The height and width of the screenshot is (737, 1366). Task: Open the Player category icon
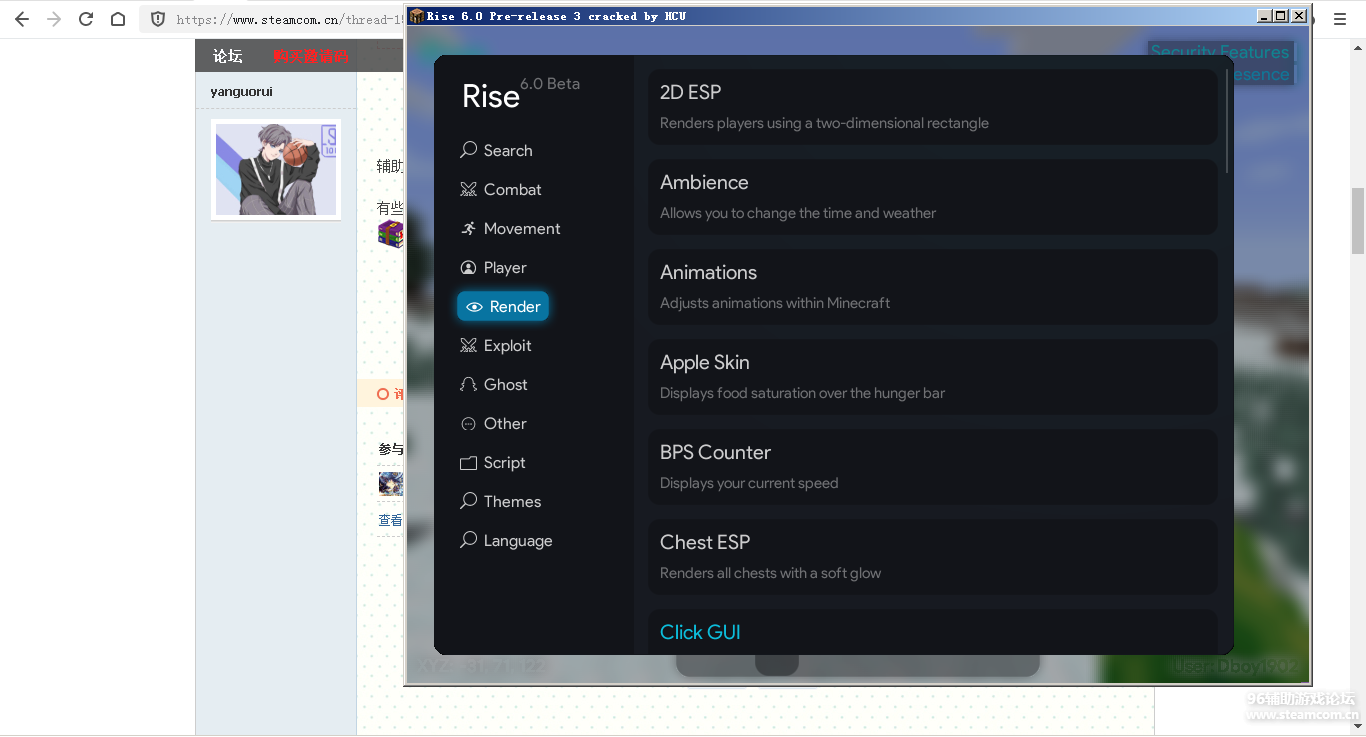tap(468, 267)
